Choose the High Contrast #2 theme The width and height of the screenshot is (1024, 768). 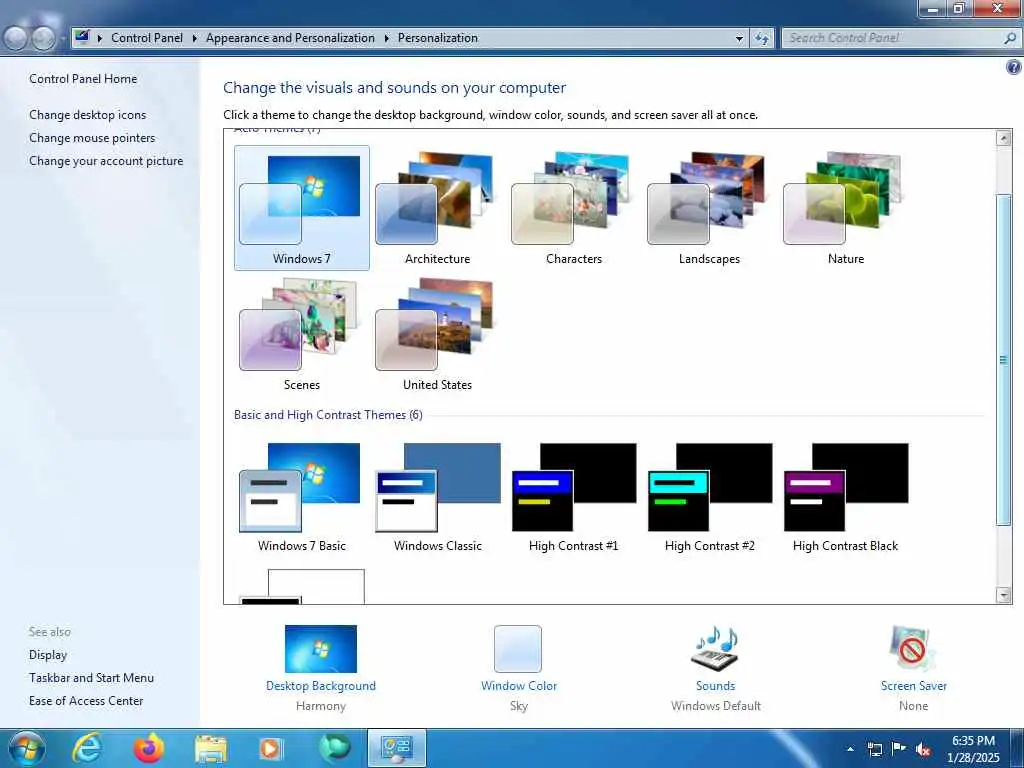(709, 498)
